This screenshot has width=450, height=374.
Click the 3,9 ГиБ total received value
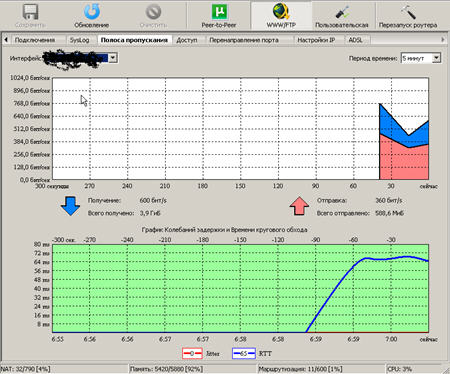(150, 213)
